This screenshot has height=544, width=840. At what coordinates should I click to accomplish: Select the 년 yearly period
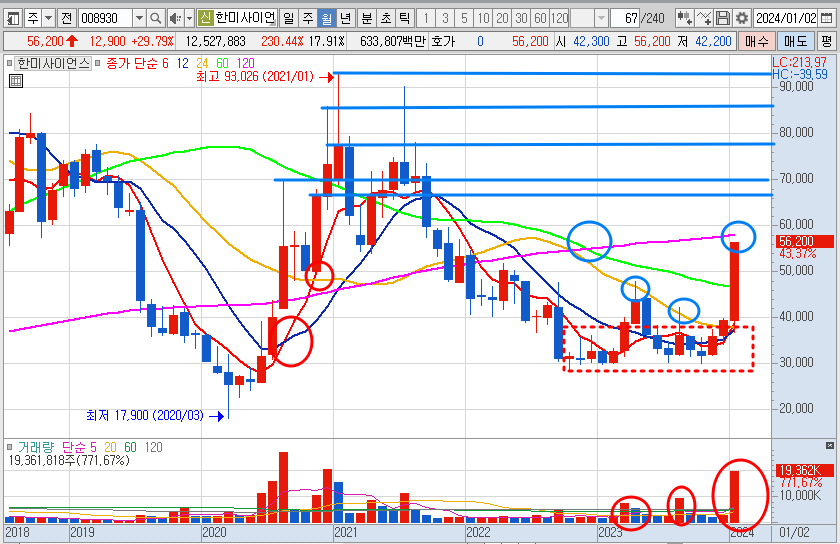click(346, 19)
